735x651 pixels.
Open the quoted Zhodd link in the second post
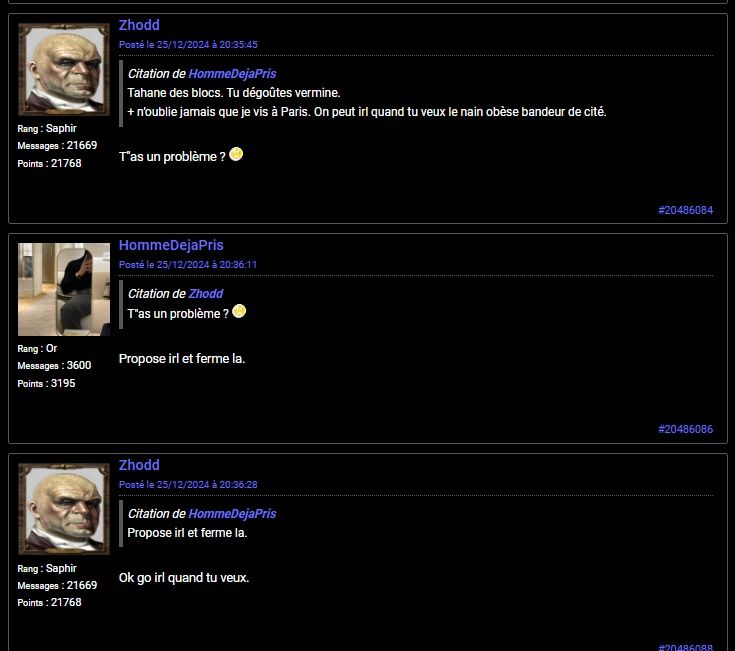206,294
